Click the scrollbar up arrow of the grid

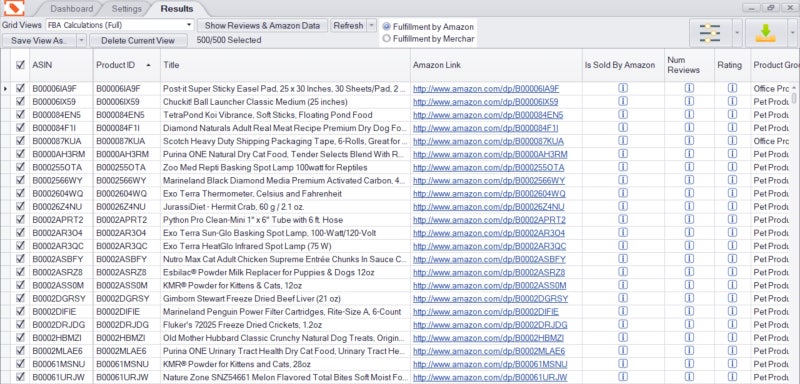click(793, 88)
